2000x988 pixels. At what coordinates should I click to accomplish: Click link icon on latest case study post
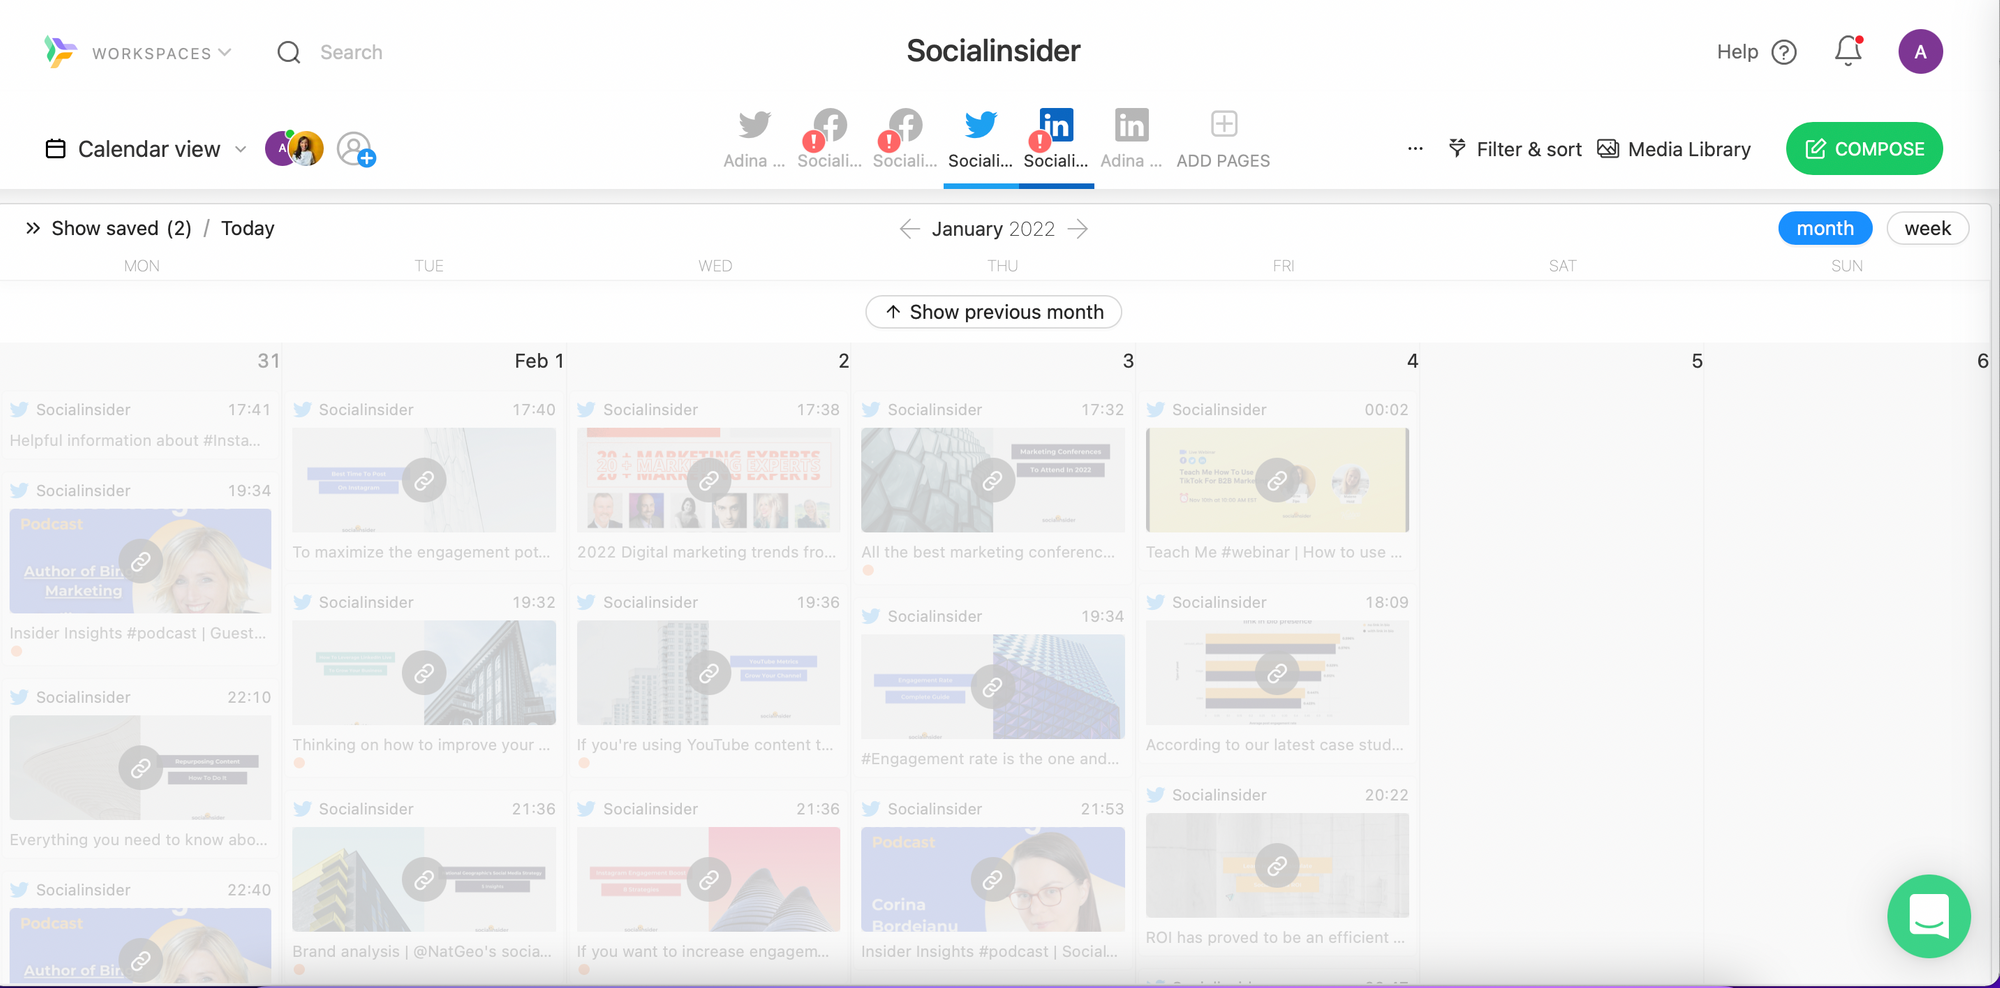click(1277, 673)
